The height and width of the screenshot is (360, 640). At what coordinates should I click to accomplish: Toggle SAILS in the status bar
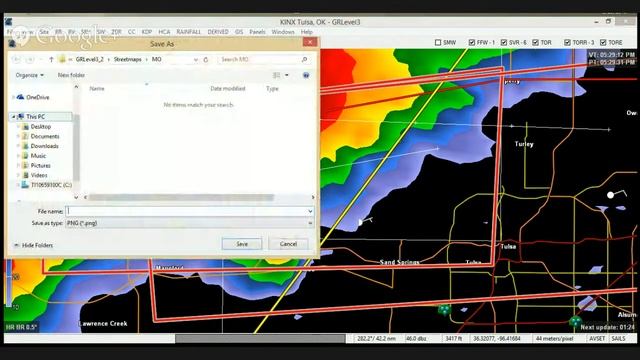[x=618, y=338]
